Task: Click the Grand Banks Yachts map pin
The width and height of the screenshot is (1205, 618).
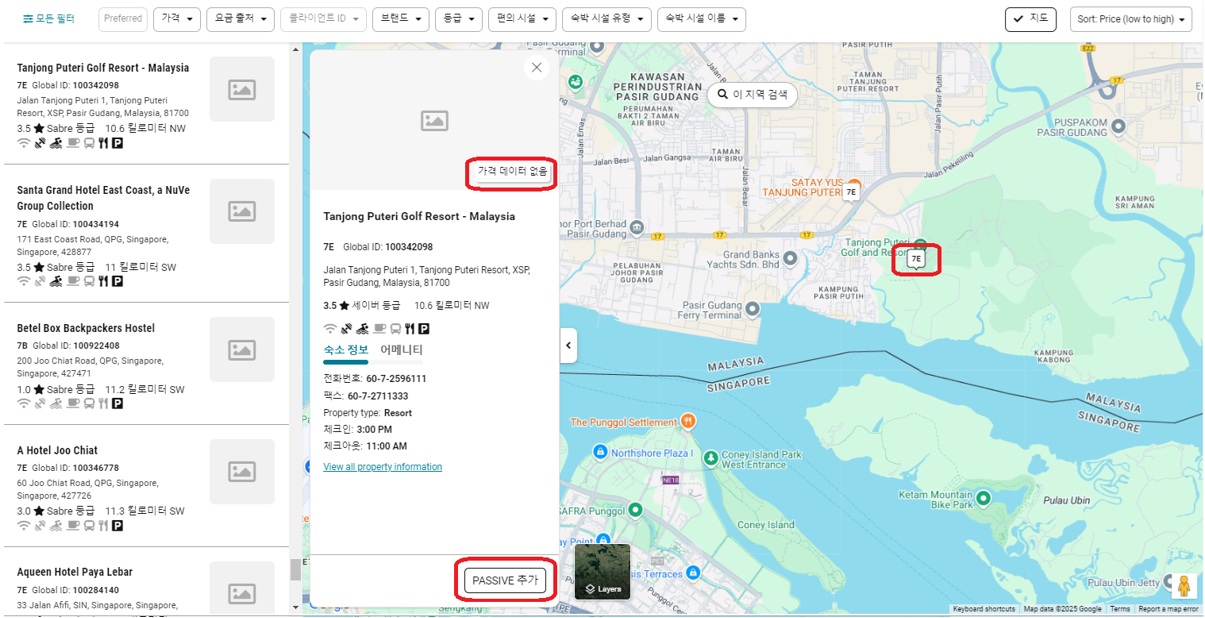Action: (791, 258)
